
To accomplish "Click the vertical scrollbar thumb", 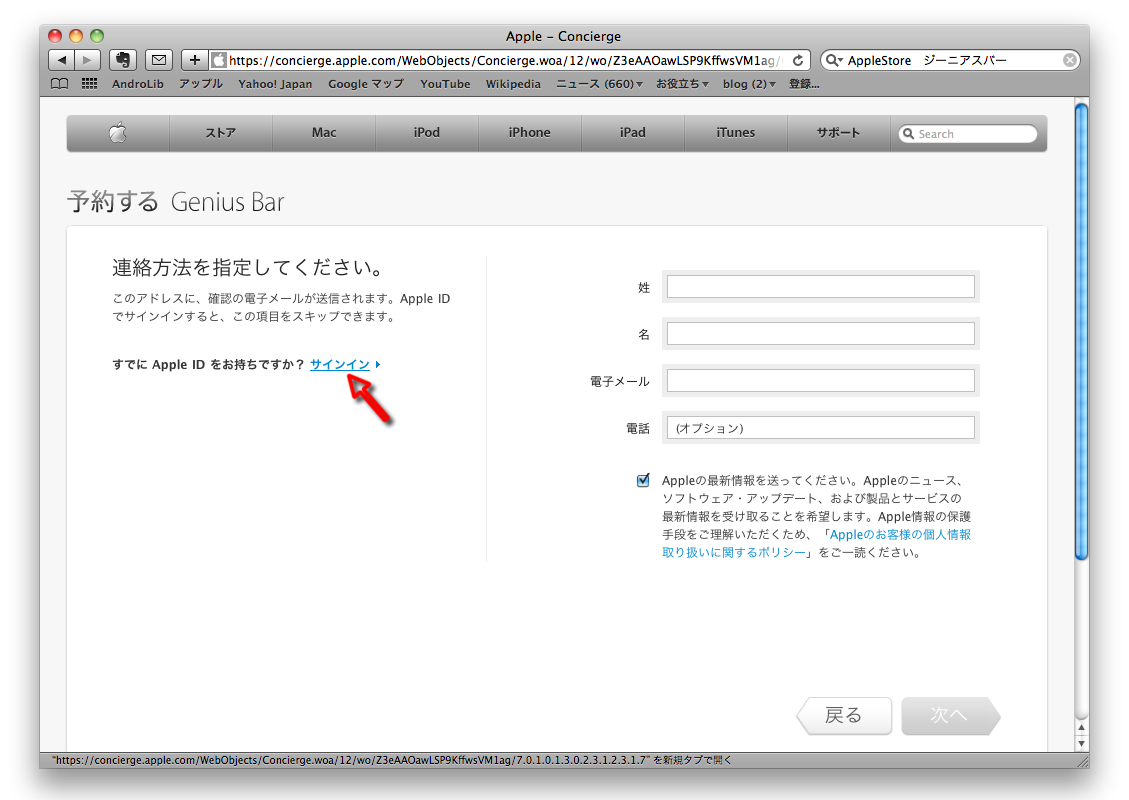I will coord(1081,331).
